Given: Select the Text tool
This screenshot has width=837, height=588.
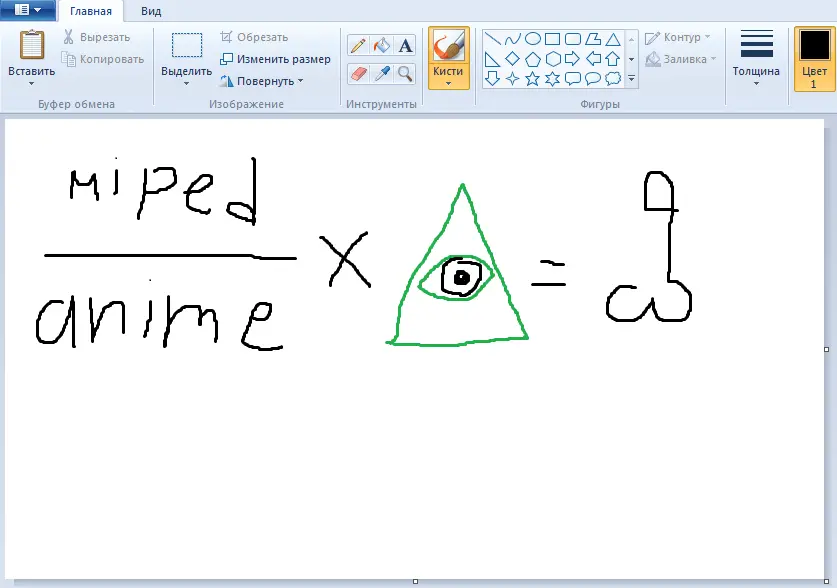Looking at the screenshot, I should (x=405, y=45).
